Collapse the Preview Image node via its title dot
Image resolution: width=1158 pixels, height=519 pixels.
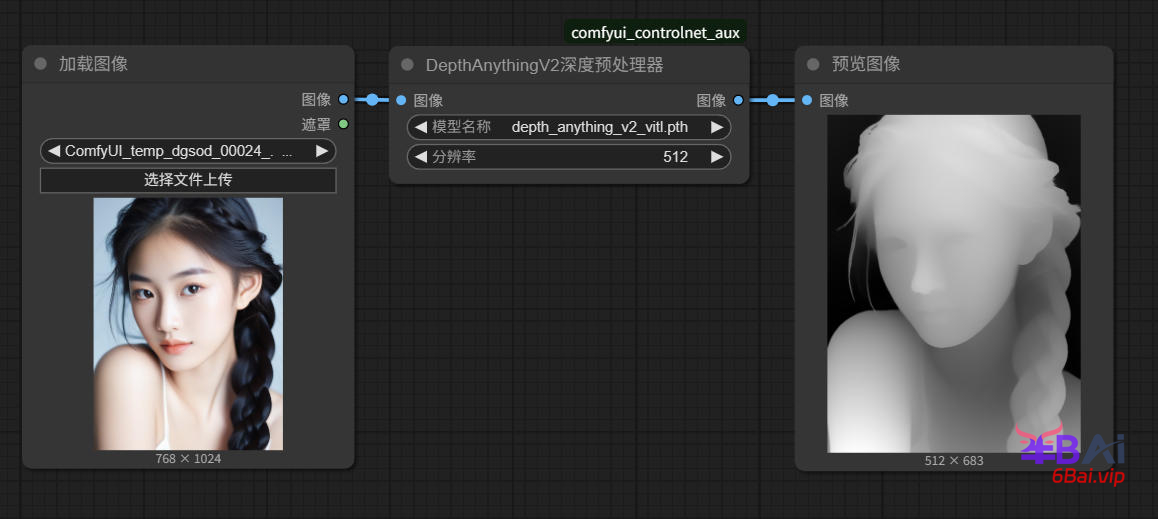coord(813,64)
